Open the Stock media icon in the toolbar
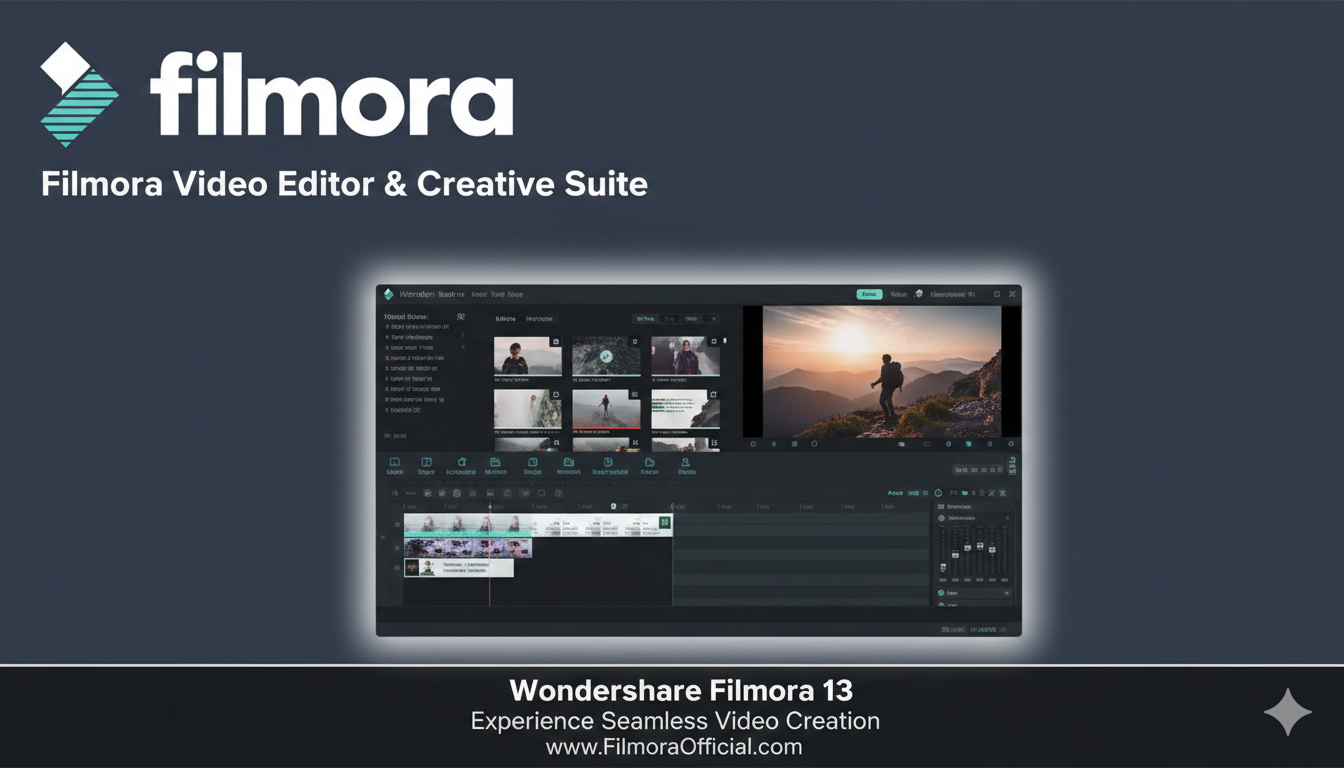 pyautogui.click(x=426, y=463)
